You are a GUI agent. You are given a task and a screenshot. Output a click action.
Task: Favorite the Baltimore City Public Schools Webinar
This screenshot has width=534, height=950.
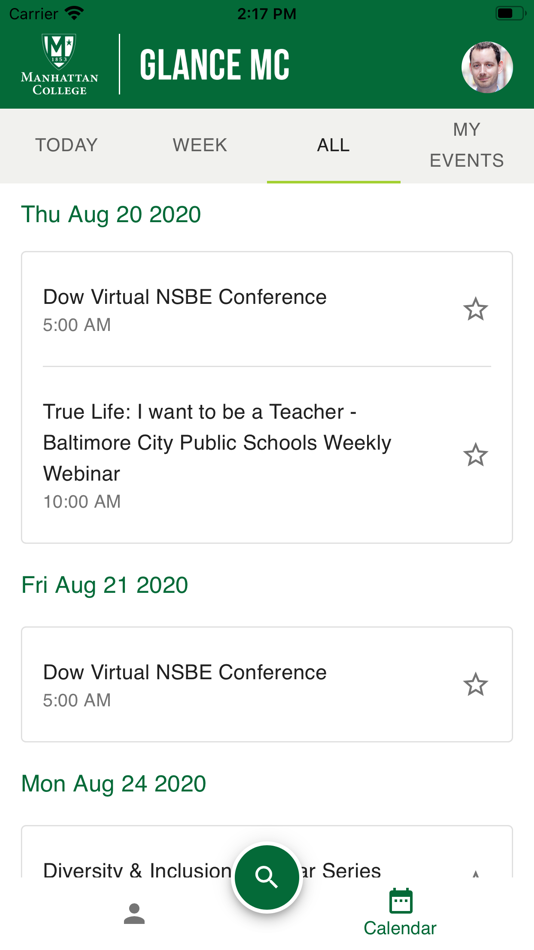tap(475, 454)
